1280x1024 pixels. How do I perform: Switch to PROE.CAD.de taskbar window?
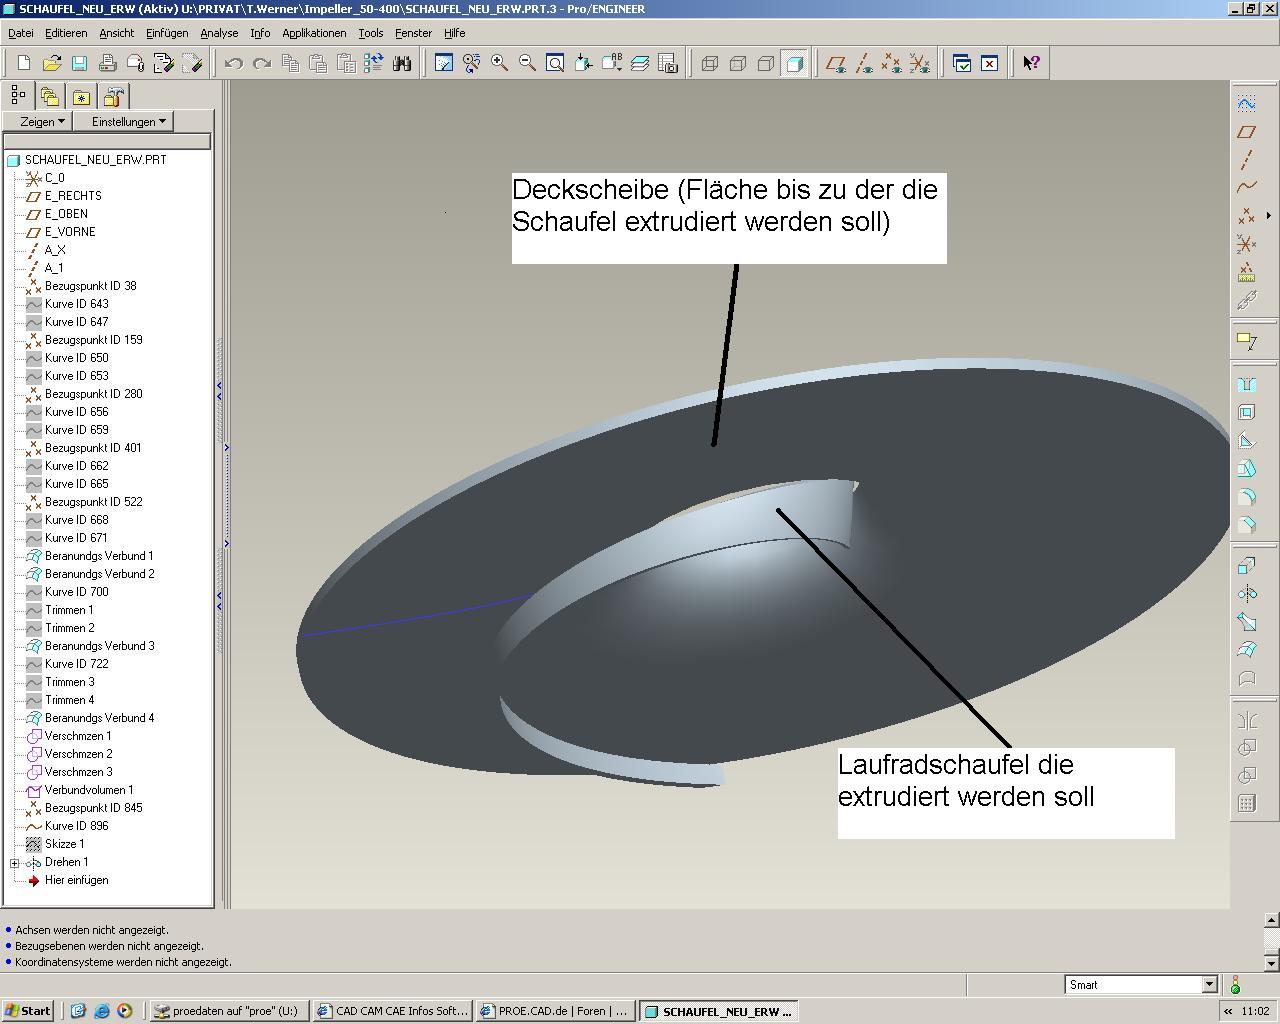(x=555, y=1011)
